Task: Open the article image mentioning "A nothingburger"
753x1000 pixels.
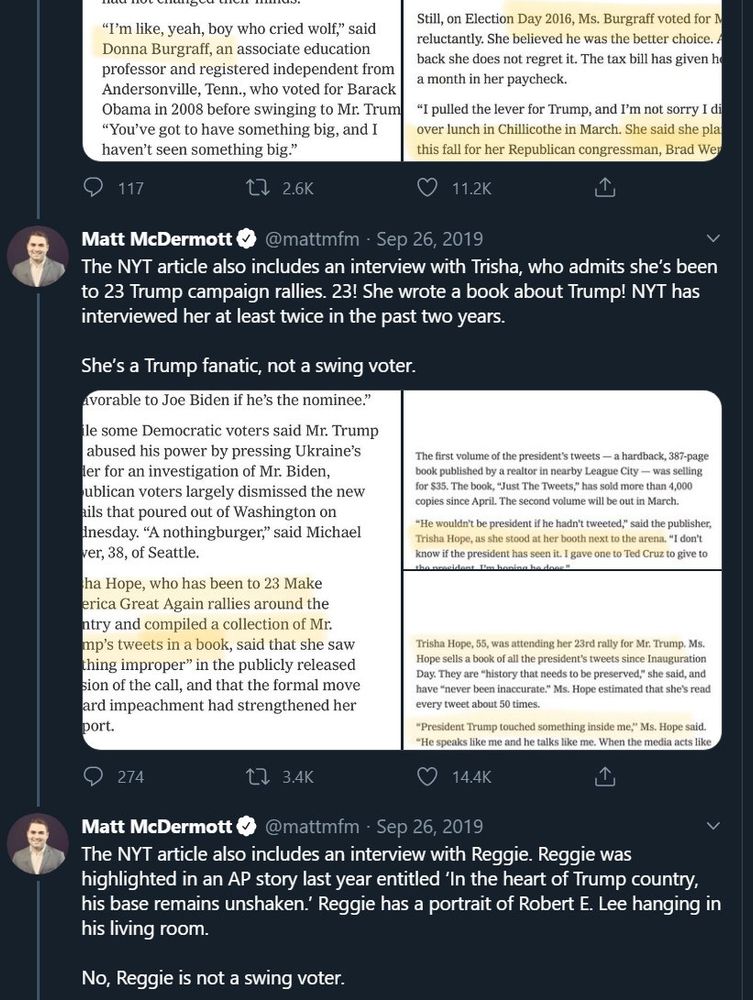Action: click(x=240, y=570)
